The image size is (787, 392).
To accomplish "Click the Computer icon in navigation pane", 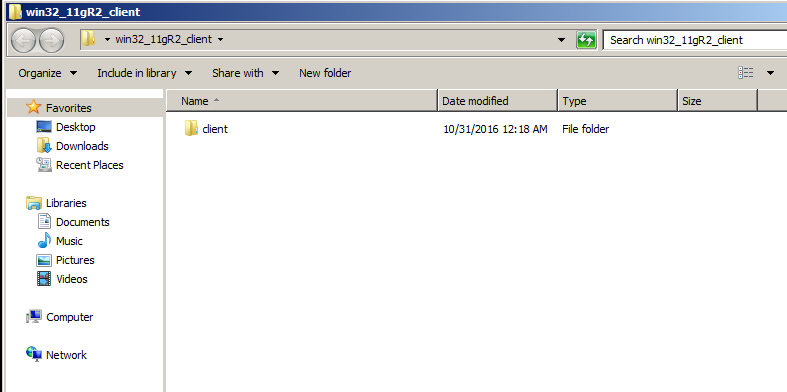I will 34,317.
